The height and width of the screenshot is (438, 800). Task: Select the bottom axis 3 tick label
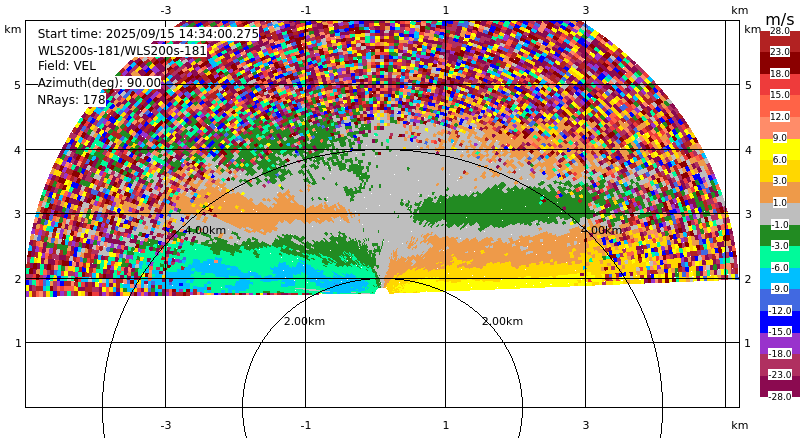(585, 425)
